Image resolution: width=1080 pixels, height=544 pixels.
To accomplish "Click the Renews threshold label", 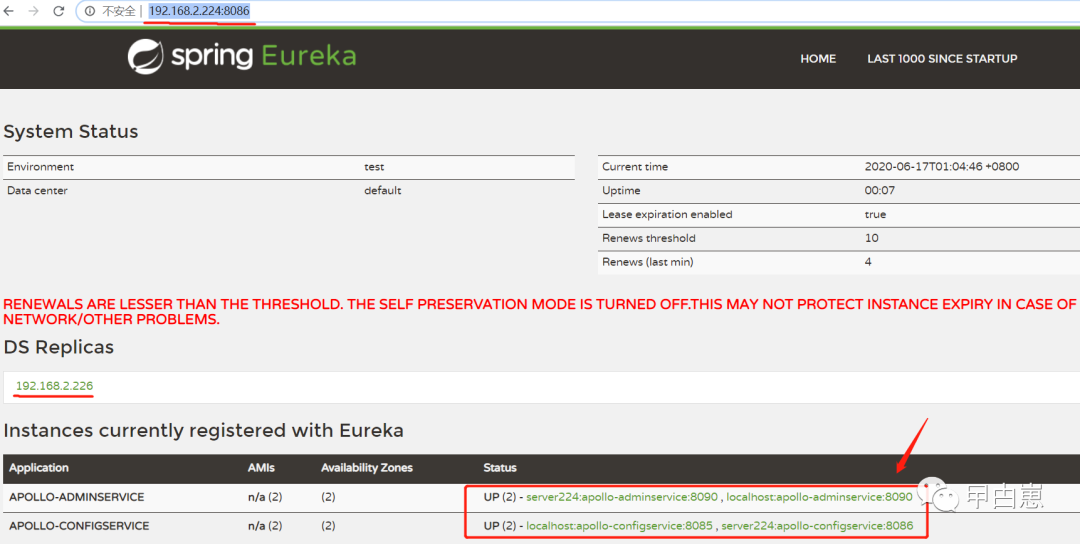I will tap(649, 238).
